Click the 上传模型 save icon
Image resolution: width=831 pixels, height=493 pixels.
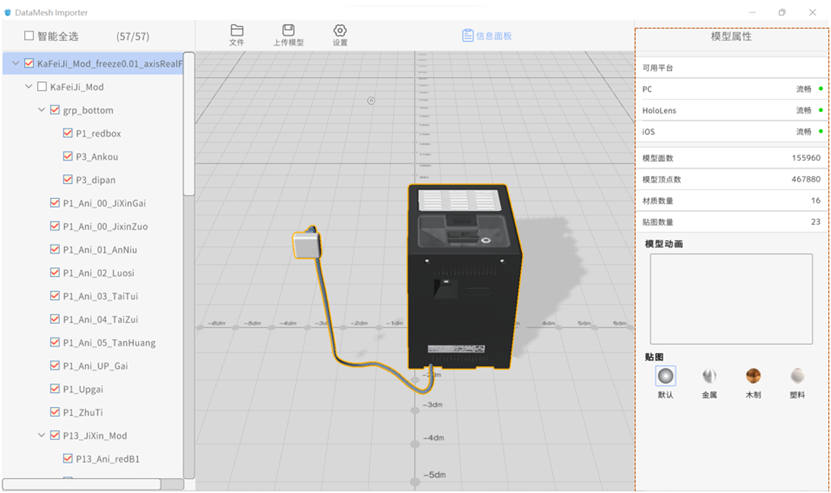288,30
